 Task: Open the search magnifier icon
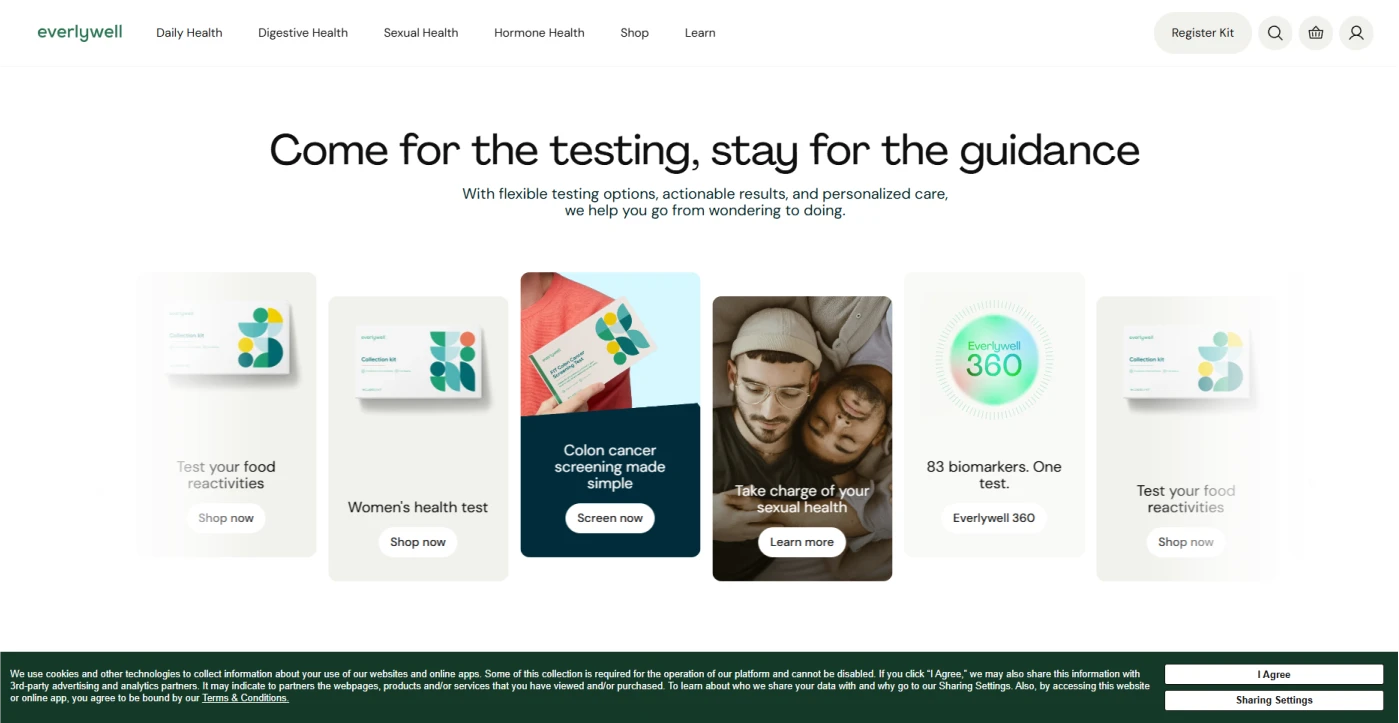[1275, 33]
